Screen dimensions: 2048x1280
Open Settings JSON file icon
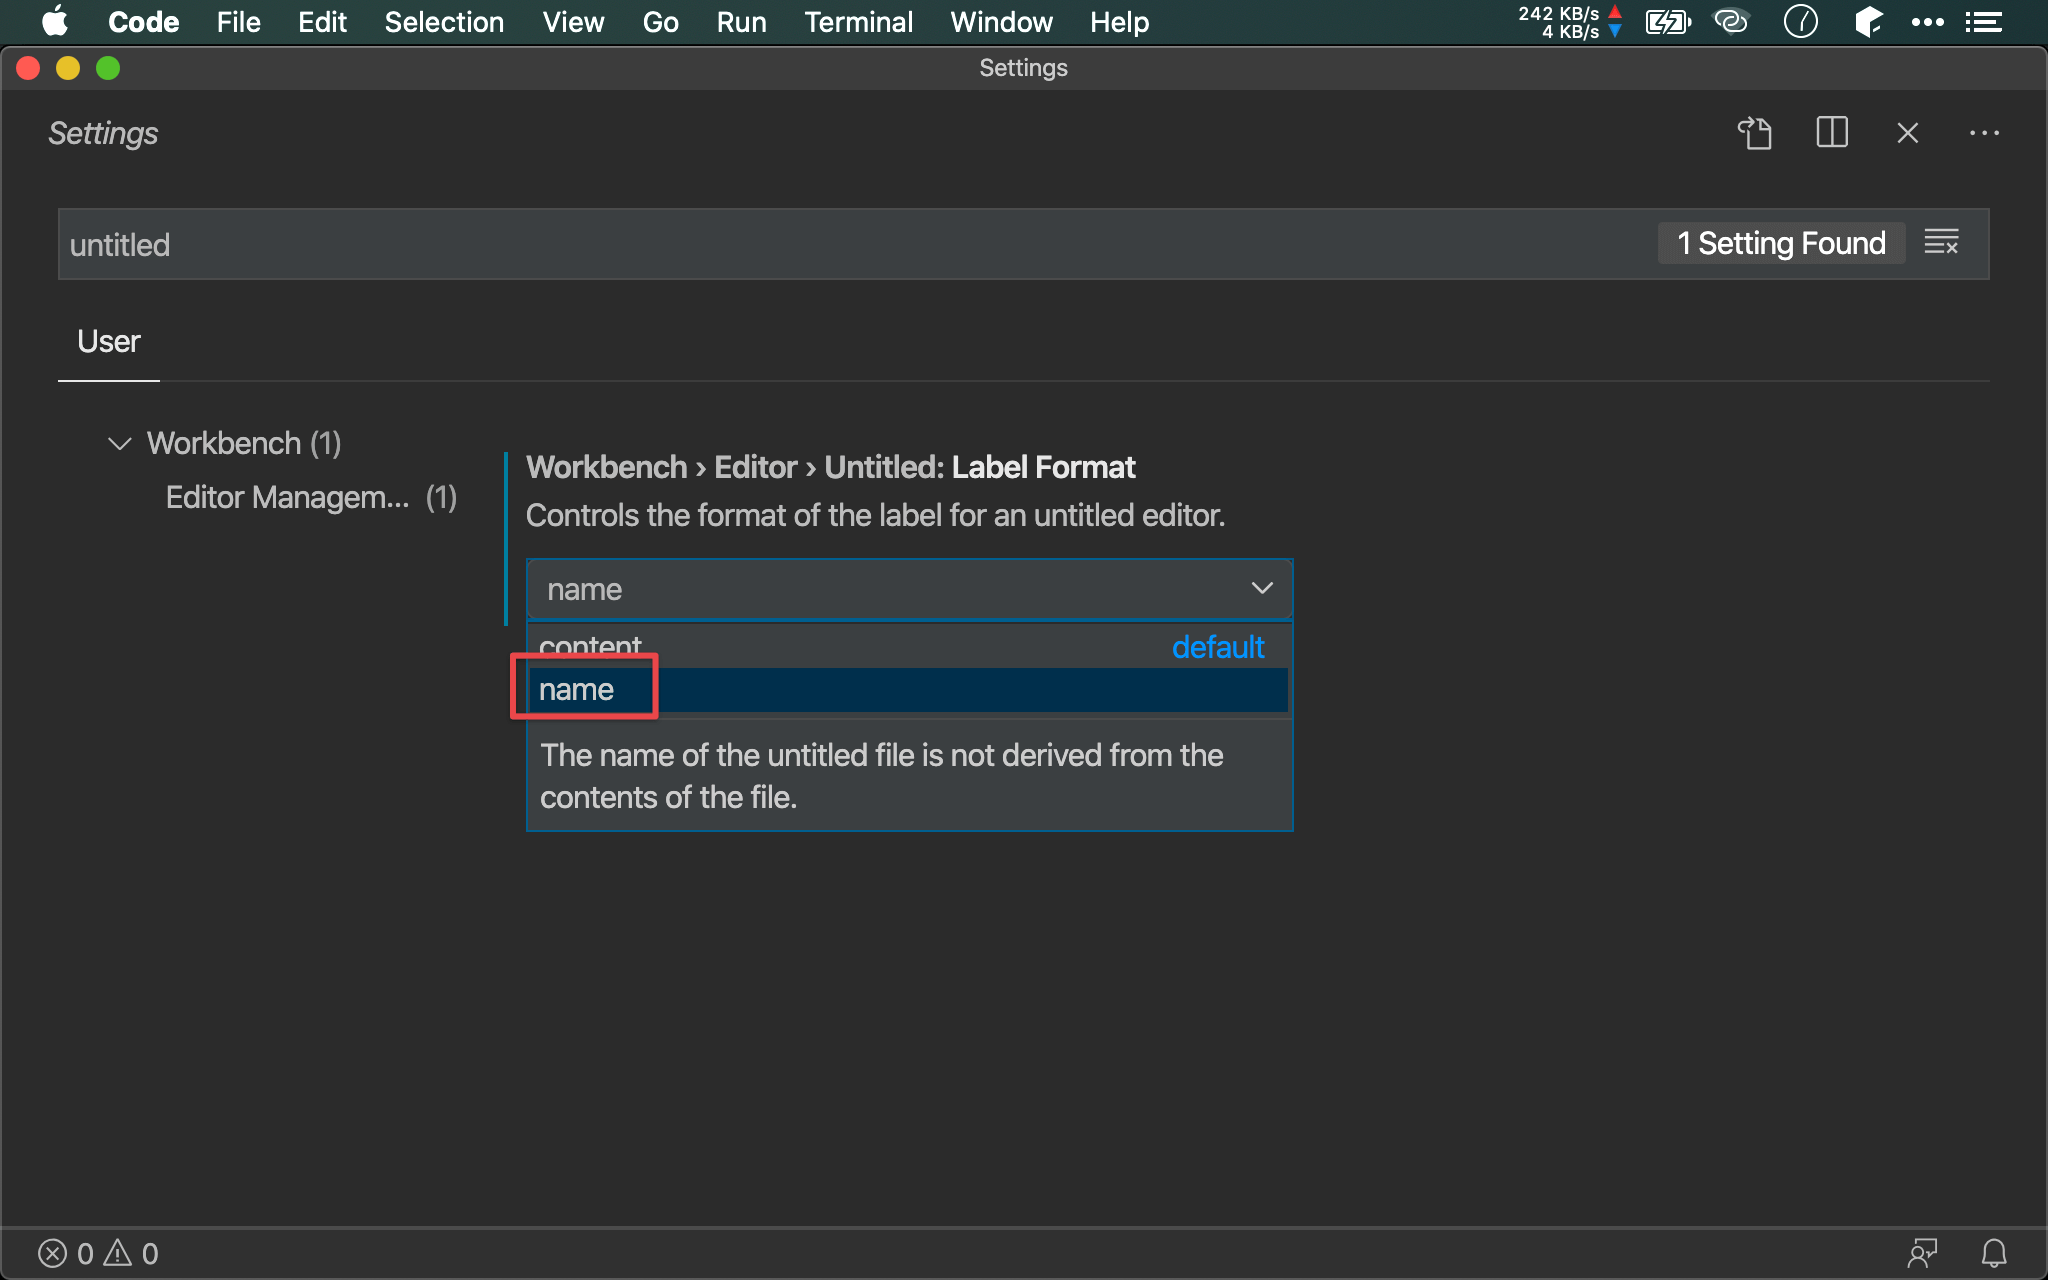[1755, 133]
